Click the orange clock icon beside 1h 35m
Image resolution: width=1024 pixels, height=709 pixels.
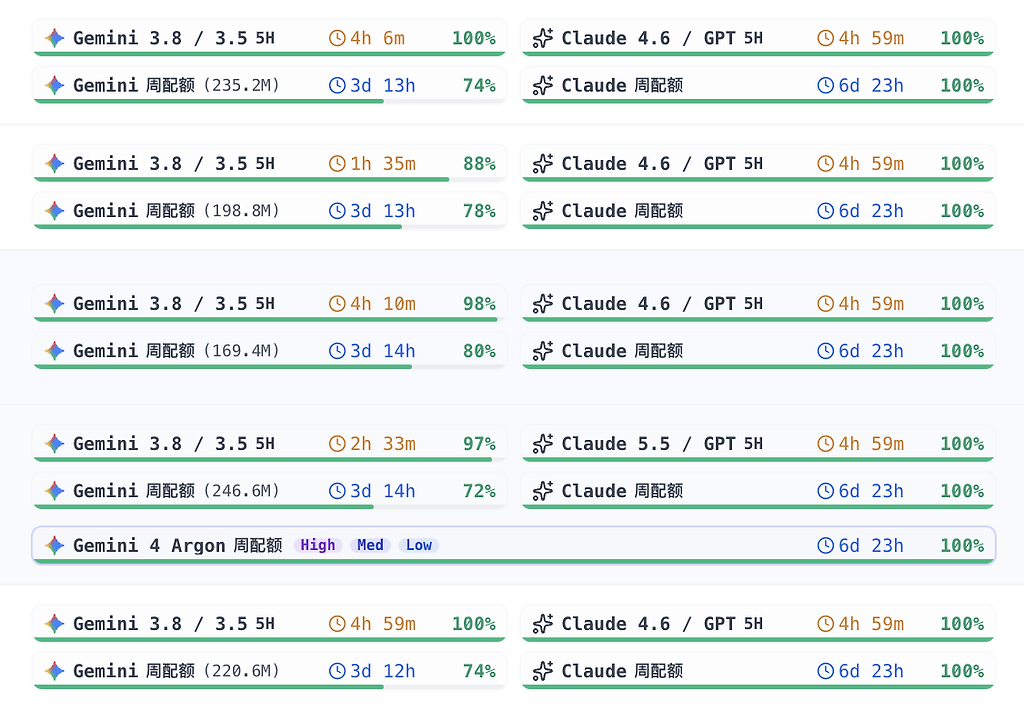pyautogui.click(x=337, y=164)
